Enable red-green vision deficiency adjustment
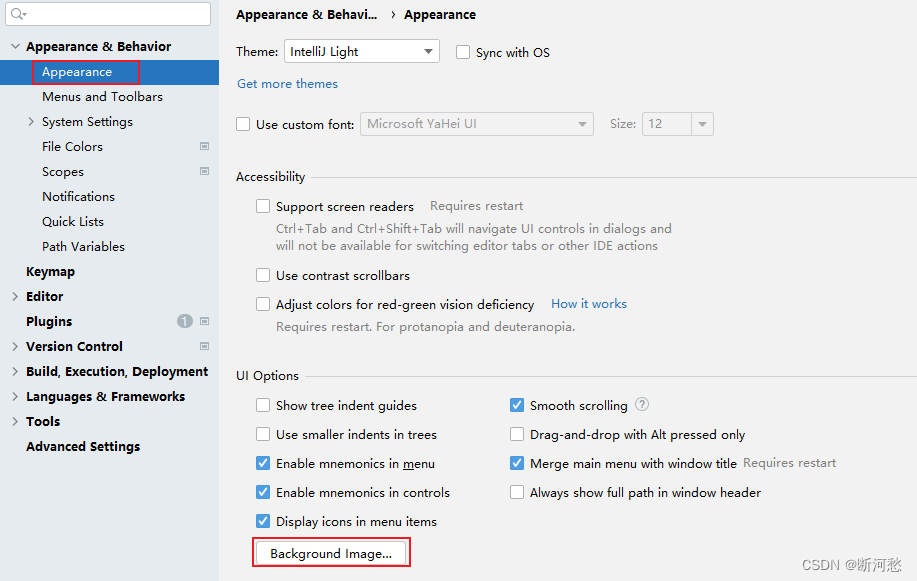The width and height of the screenshot is (917, 581). (x=263, y=304)
